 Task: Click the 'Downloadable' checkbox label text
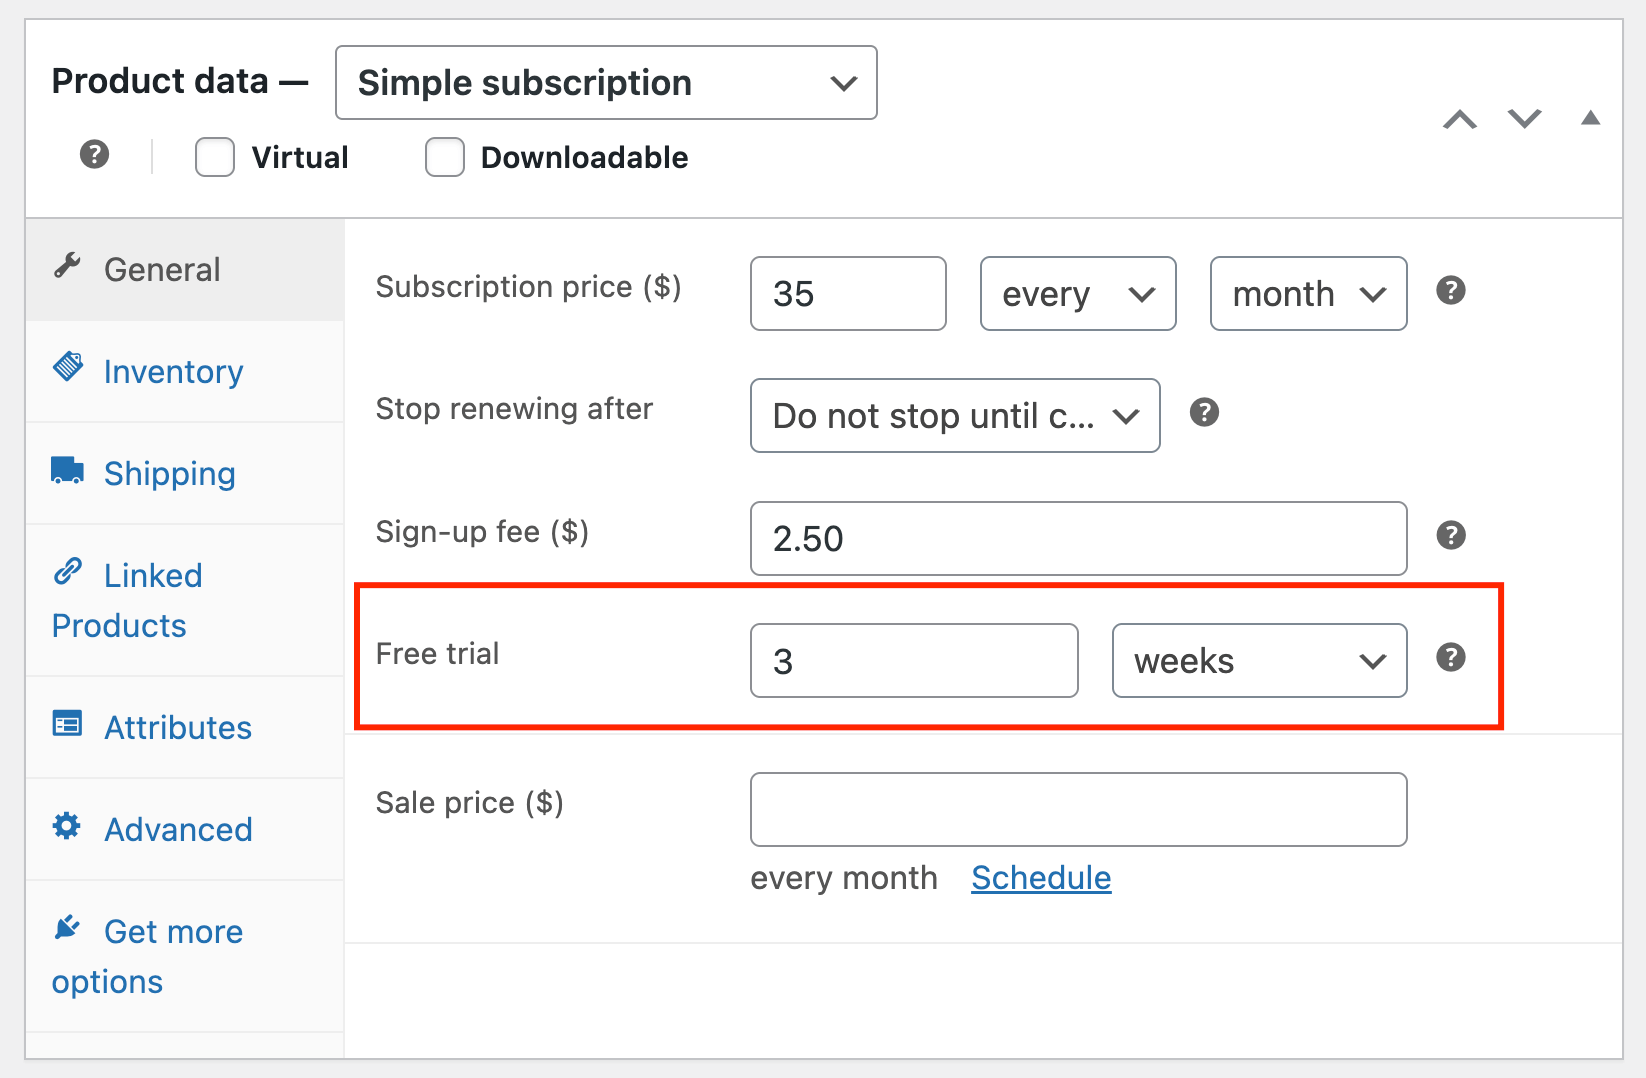pos(584,158)
